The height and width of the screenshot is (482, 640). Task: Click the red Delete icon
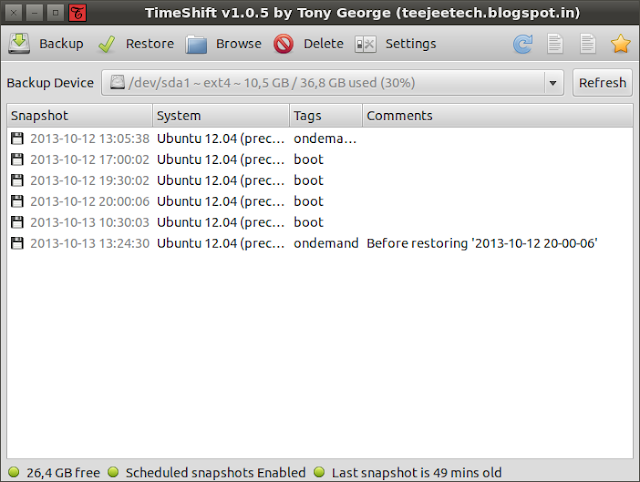point(284,44)
